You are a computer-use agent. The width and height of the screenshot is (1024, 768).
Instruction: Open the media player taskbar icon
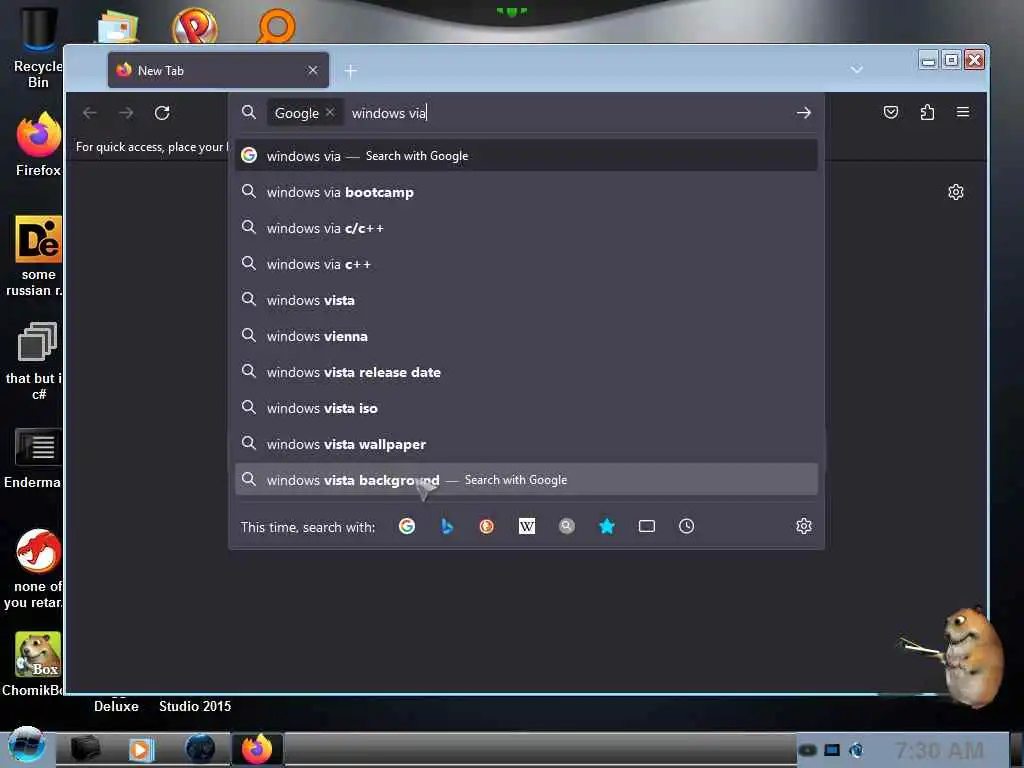pos(140,748)
